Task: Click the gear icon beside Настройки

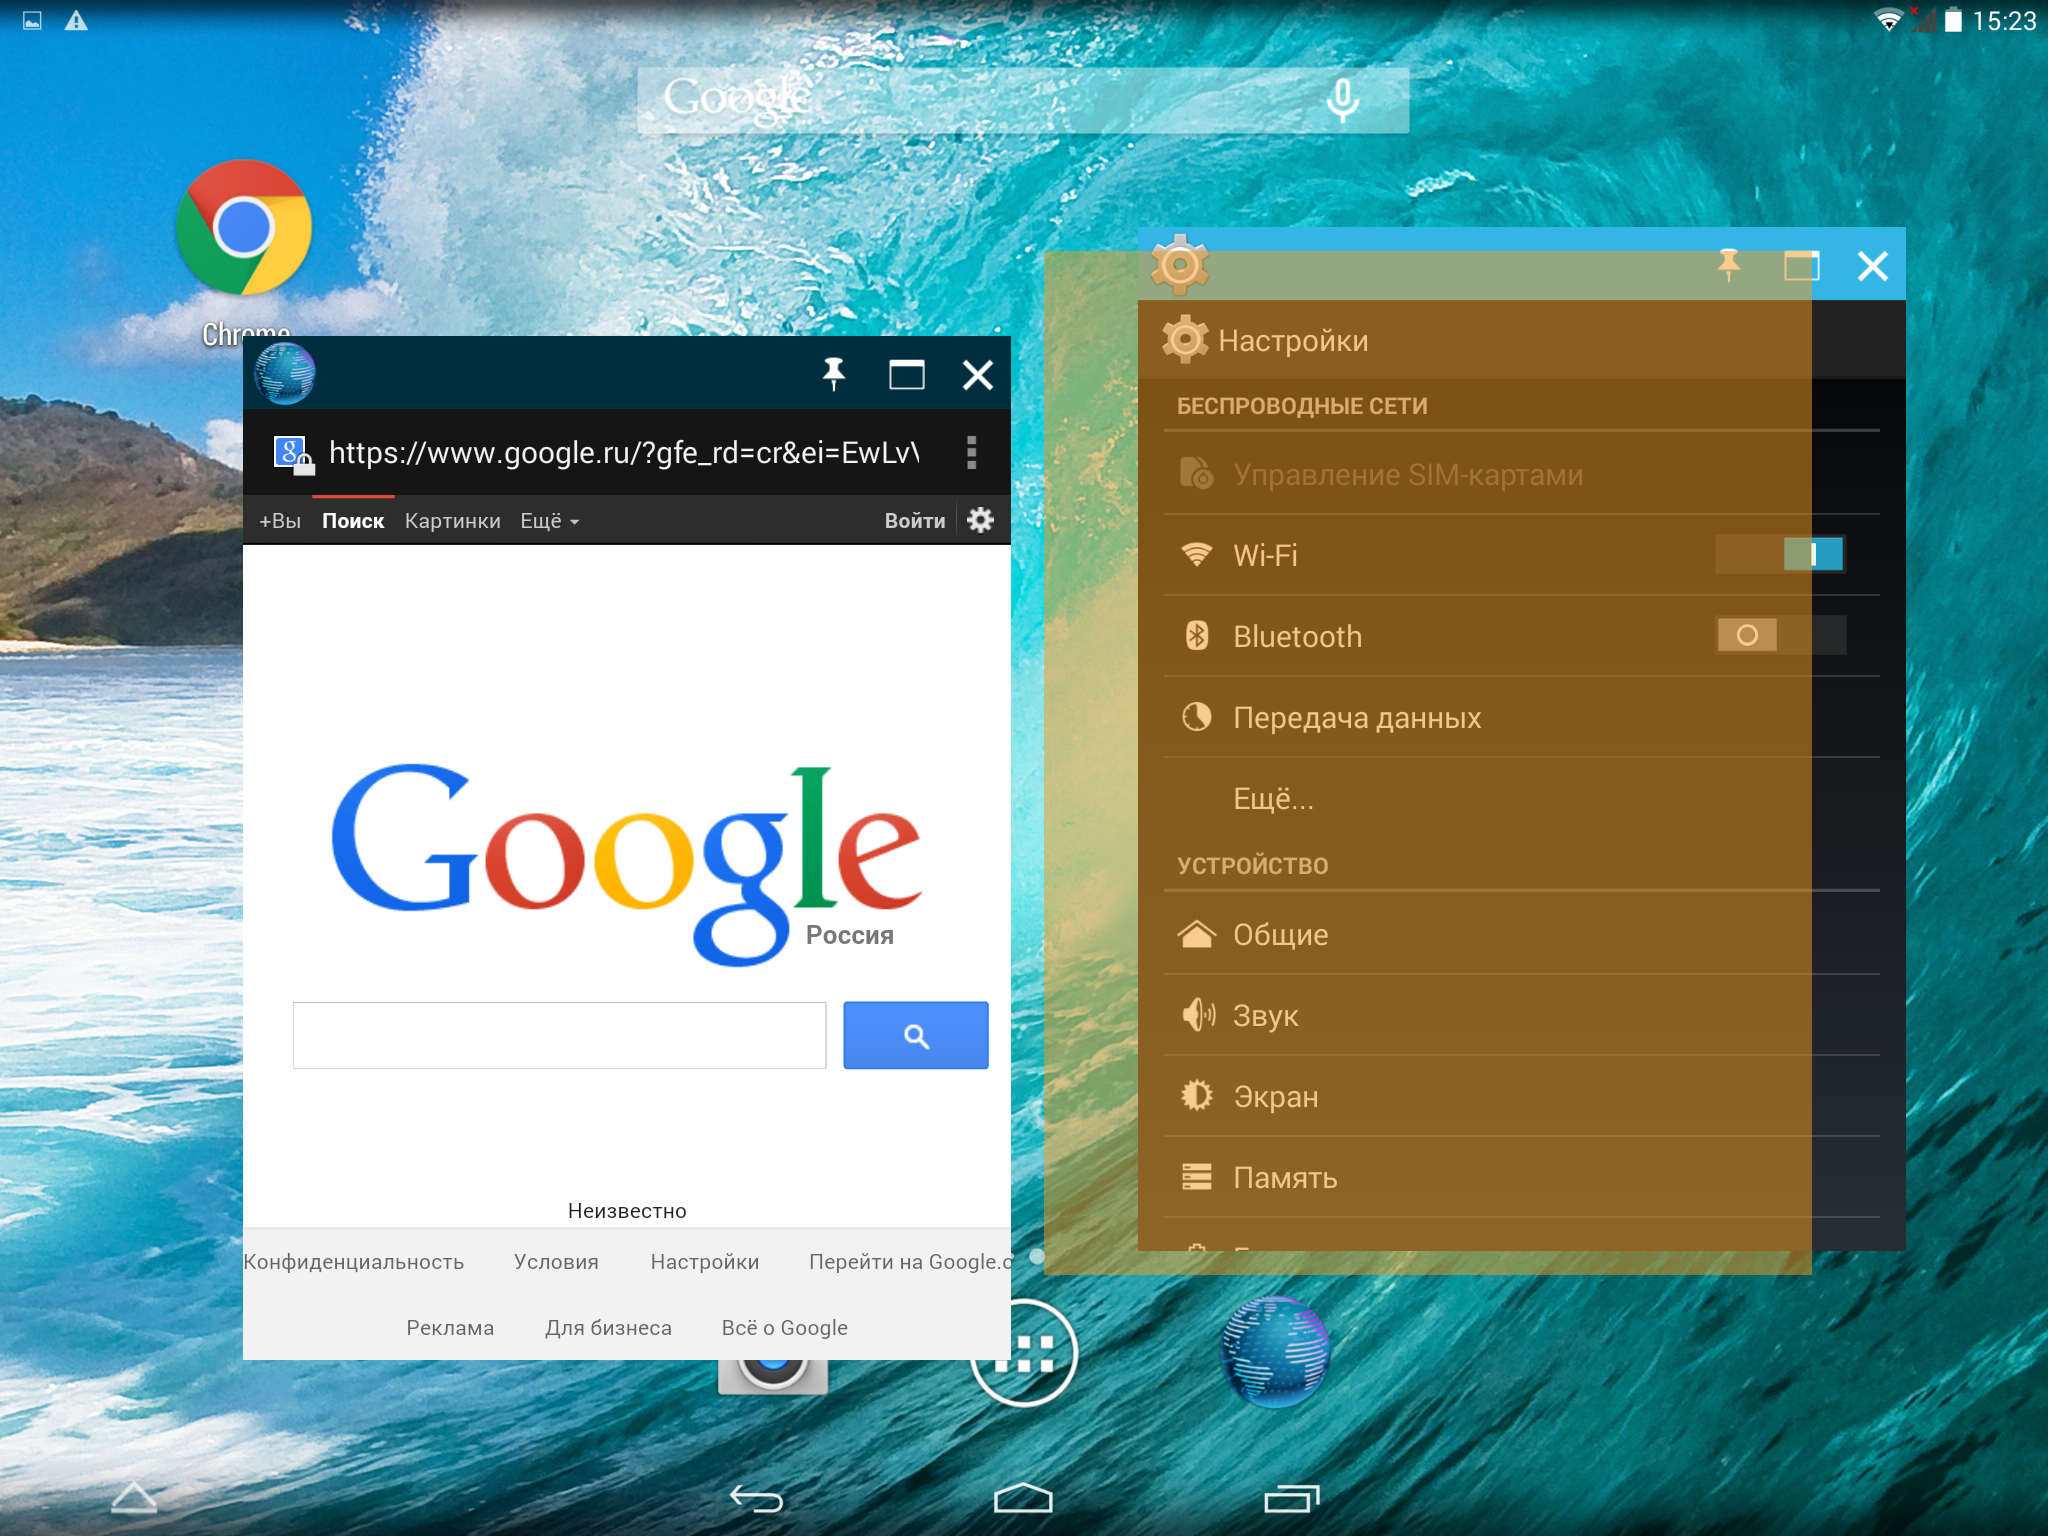Action: (x=1185, y=340)
